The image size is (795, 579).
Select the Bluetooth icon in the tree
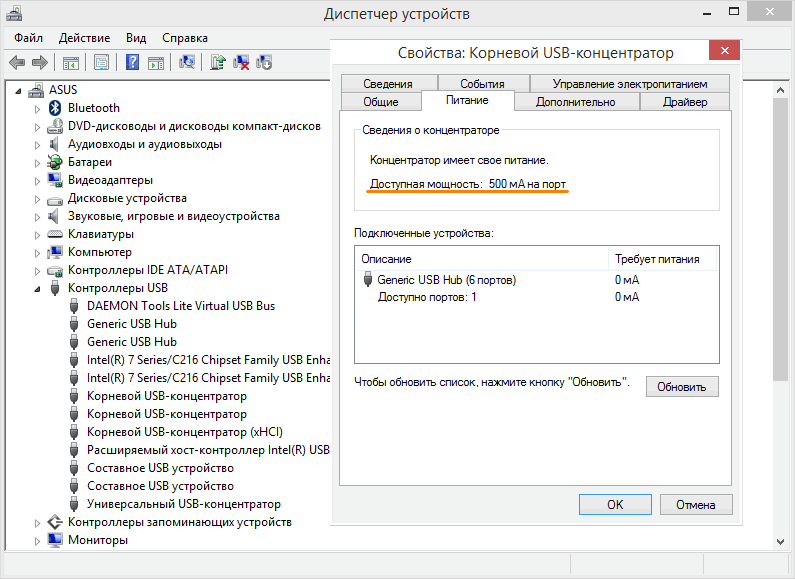pos(55,108)
